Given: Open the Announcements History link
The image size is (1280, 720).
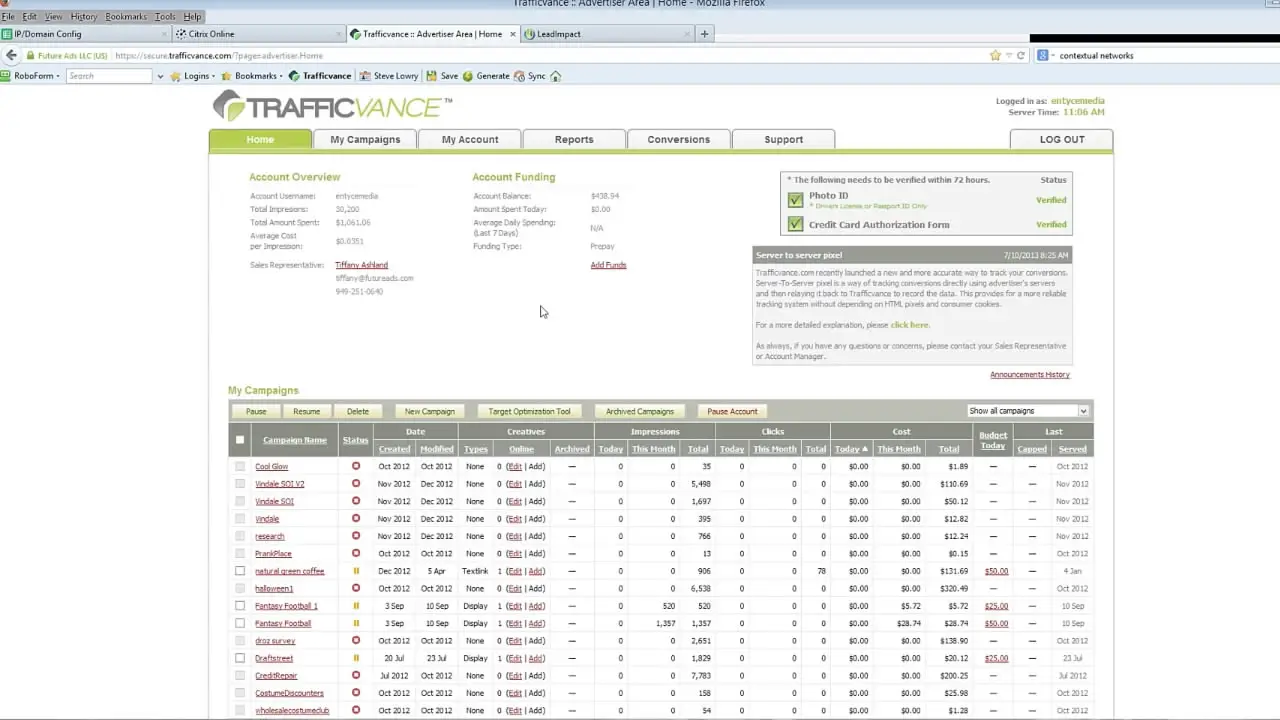Looking at the screenshot, I should (x=1030, y=375).
